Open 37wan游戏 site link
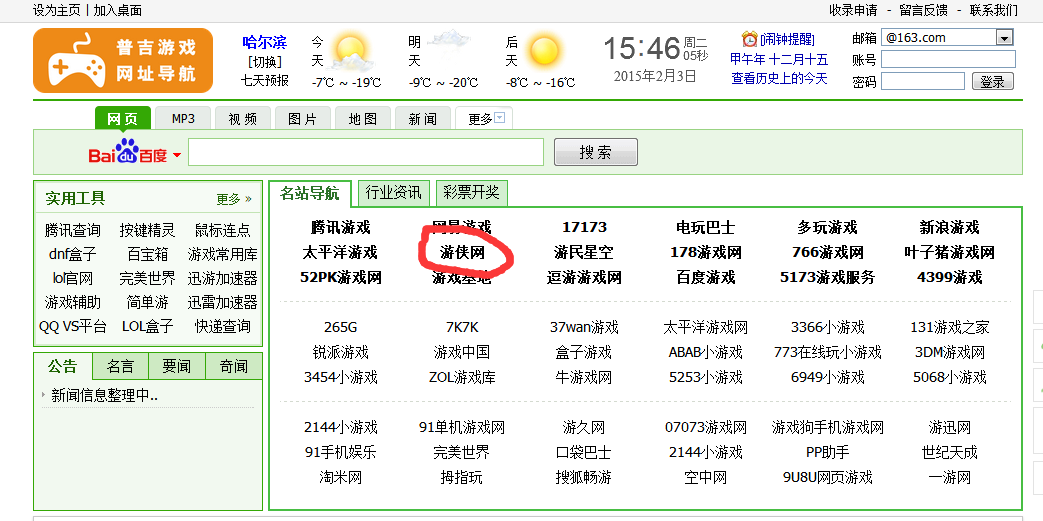The width and height of the screenshot is (1043, 521). 584,327
